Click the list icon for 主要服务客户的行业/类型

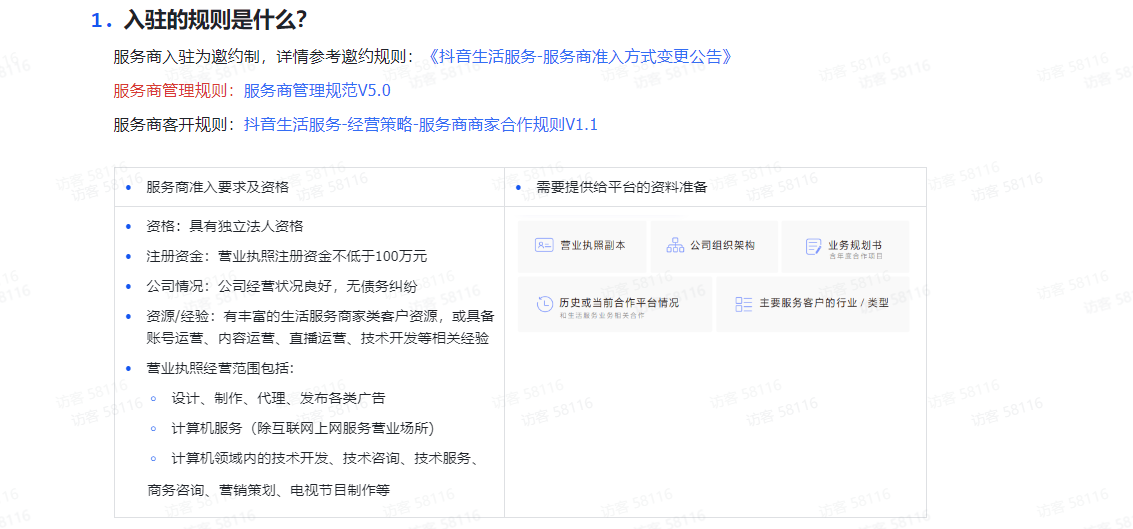pos(743,303)
